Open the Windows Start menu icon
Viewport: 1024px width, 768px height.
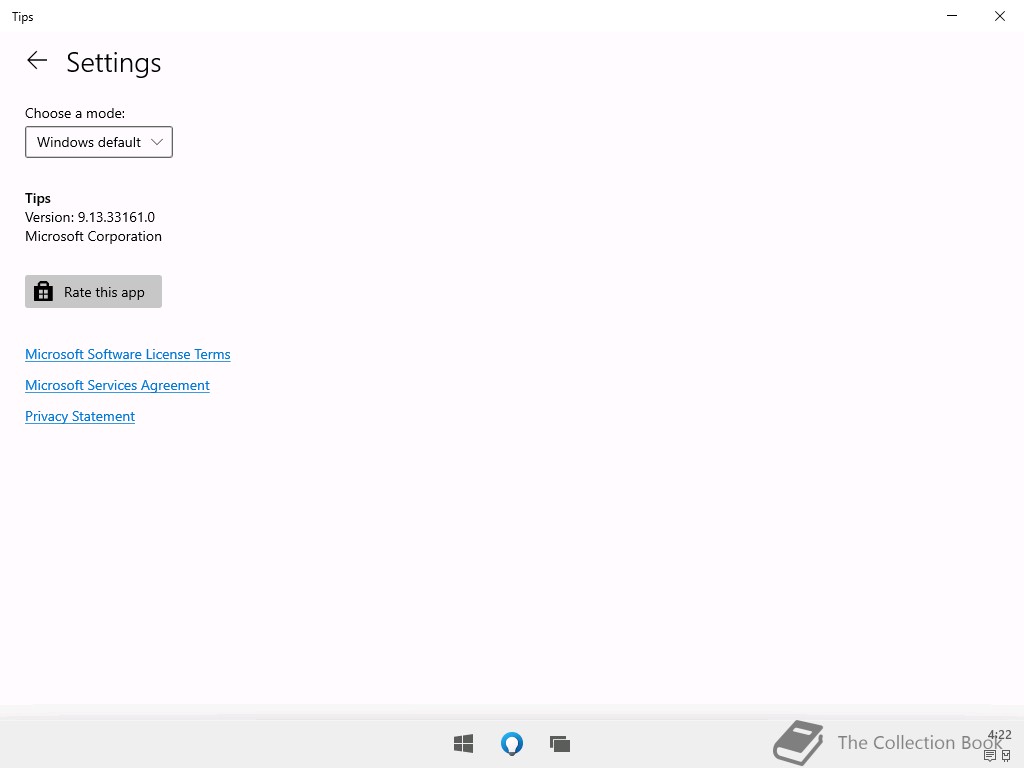(464, 743)
